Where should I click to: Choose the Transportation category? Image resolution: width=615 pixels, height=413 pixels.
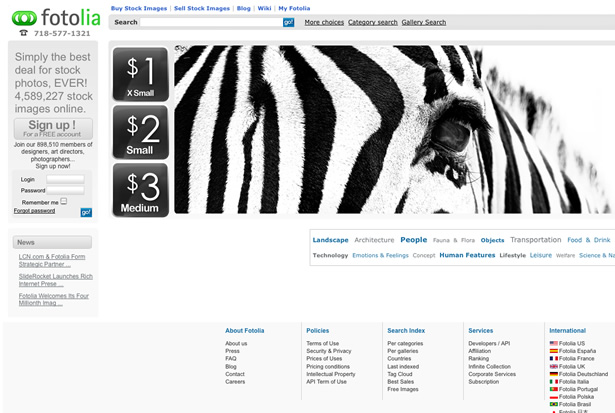tap(535, 240)
